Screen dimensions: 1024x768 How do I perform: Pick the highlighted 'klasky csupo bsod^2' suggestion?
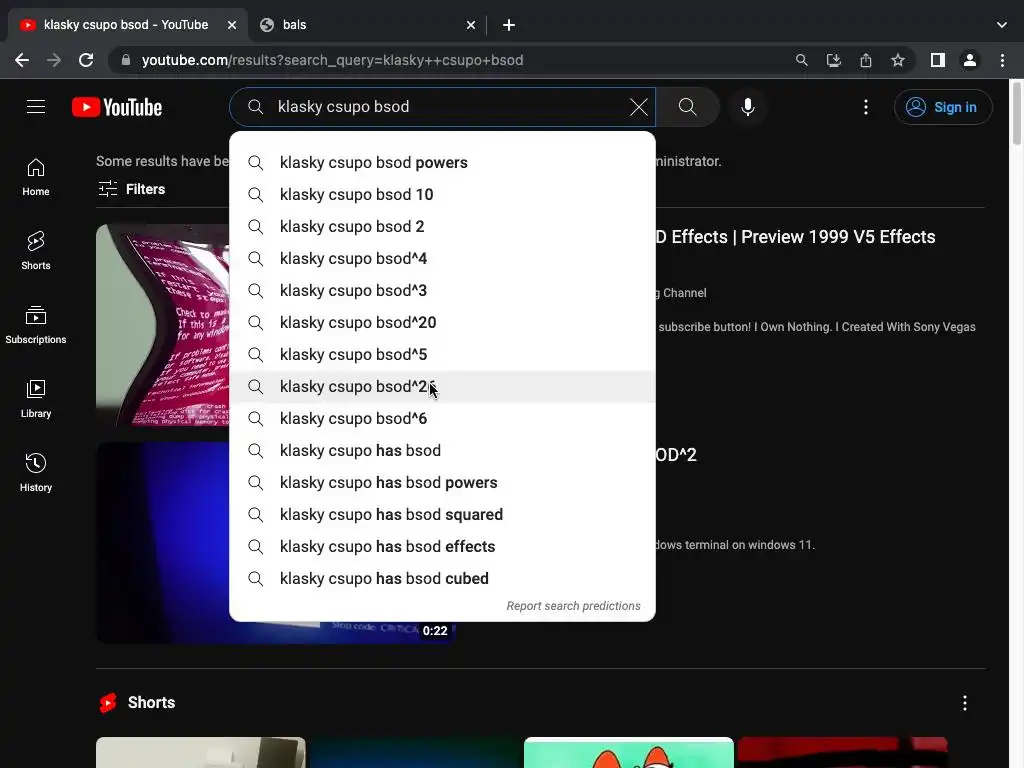(442, 387)
